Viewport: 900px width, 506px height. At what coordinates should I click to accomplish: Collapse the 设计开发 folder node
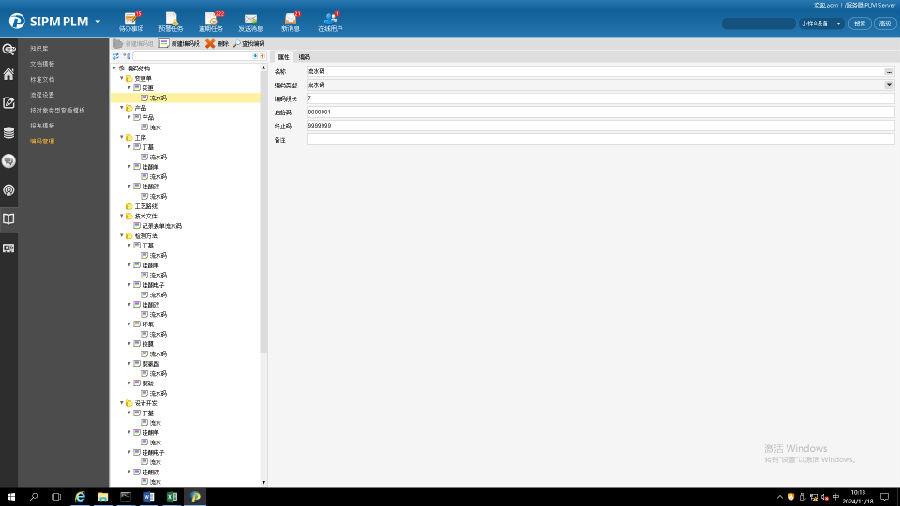click(122, 403)
